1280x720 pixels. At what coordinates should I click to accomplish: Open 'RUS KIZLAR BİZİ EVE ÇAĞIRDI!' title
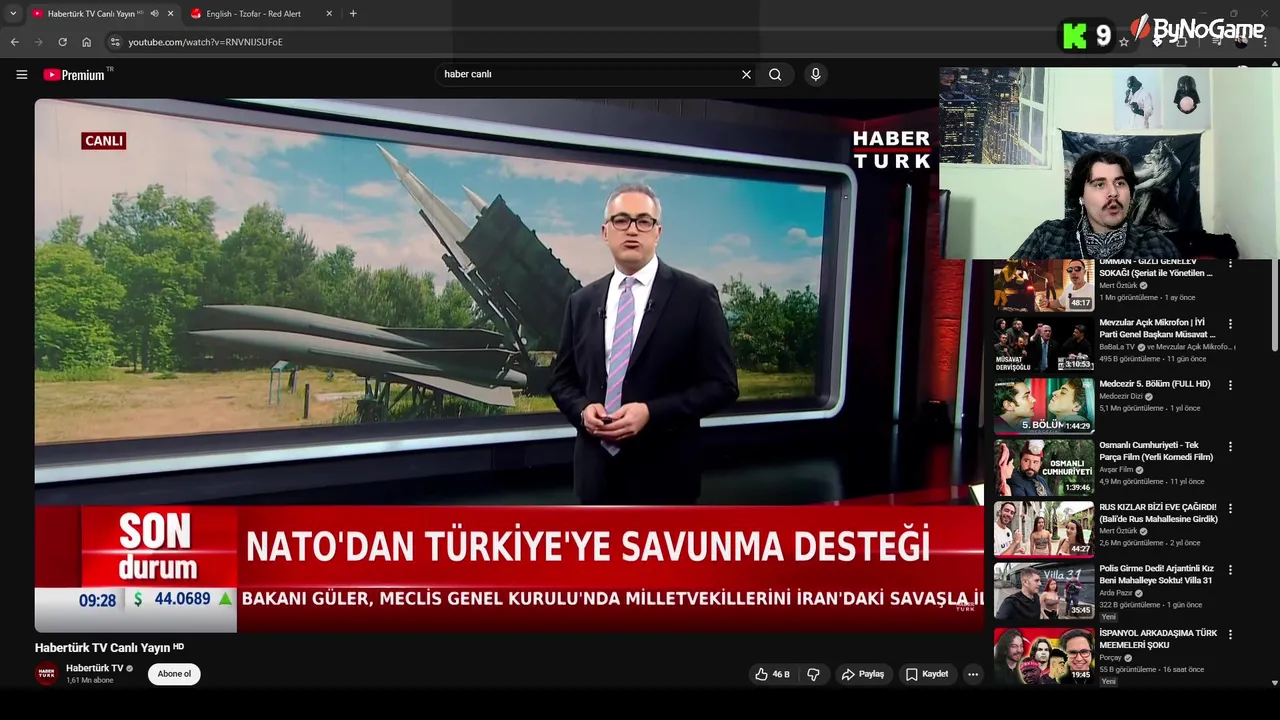(1159, 513)
